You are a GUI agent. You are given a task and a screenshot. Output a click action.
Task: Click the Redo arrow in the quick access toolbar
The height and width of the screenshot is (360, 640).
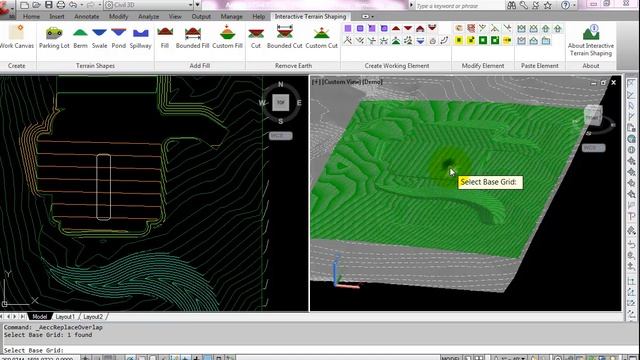click(x=90, y=5)
